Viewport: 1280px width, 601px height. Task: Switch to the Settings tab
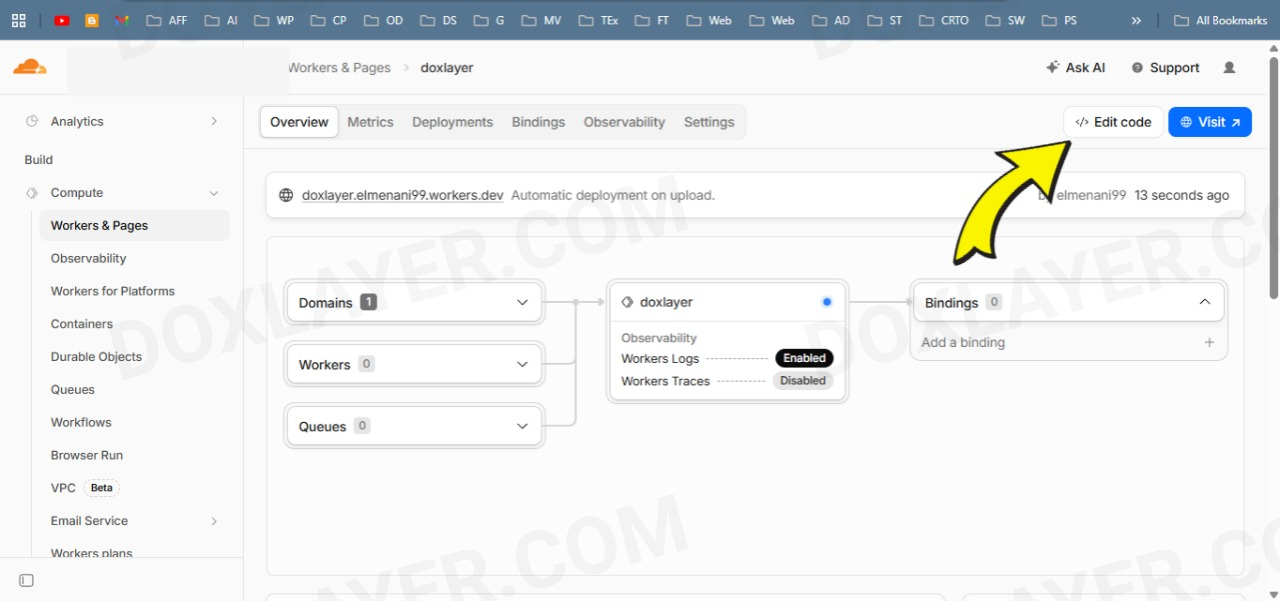coord(709,122)
